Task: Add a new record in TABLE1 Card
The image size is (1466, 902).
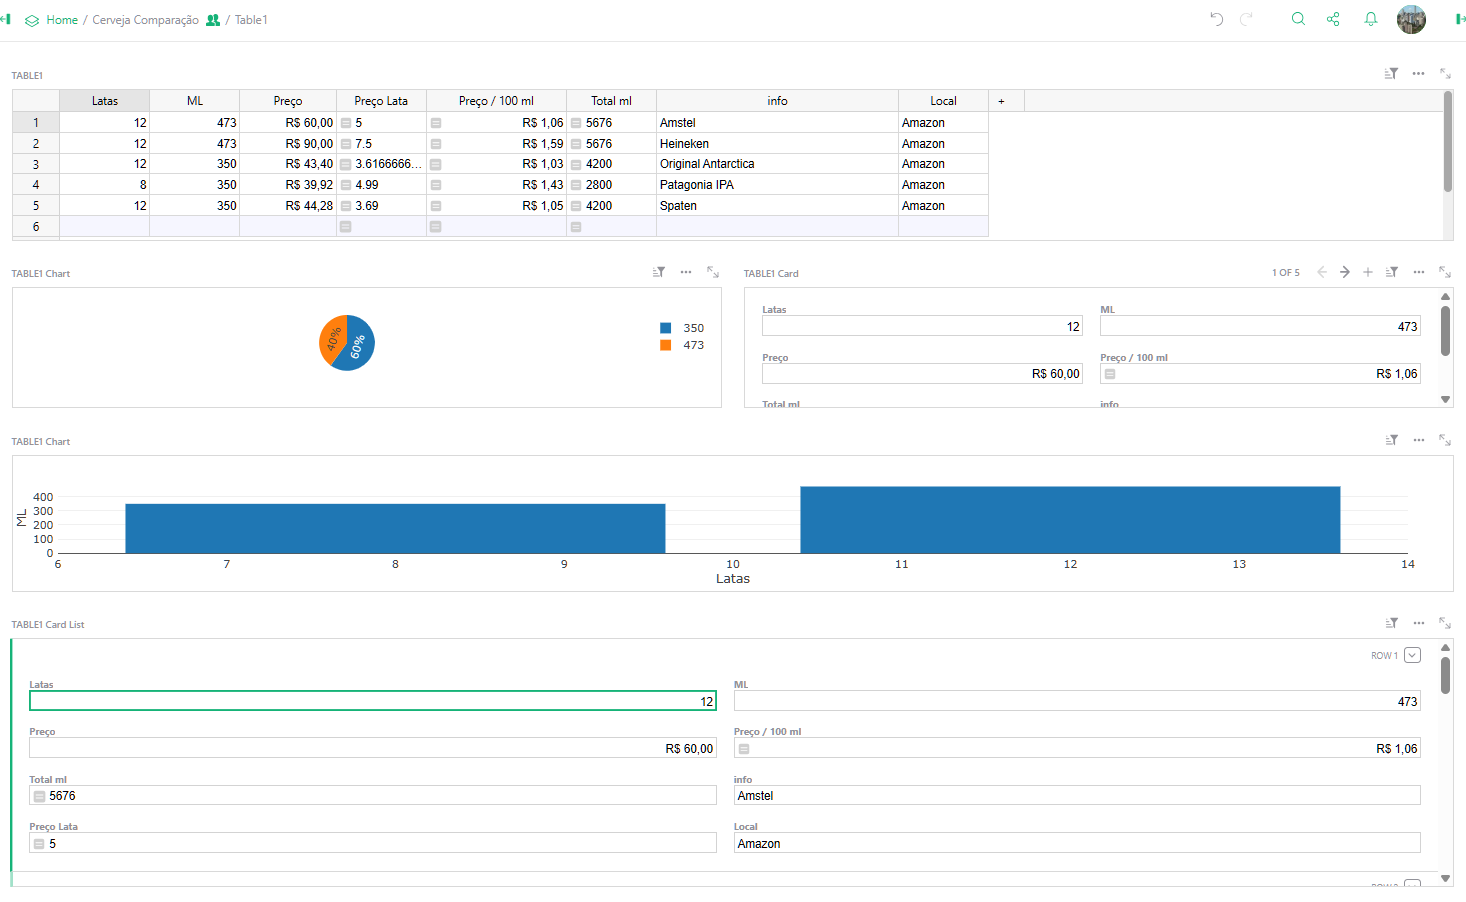Action: [1368, 272]
